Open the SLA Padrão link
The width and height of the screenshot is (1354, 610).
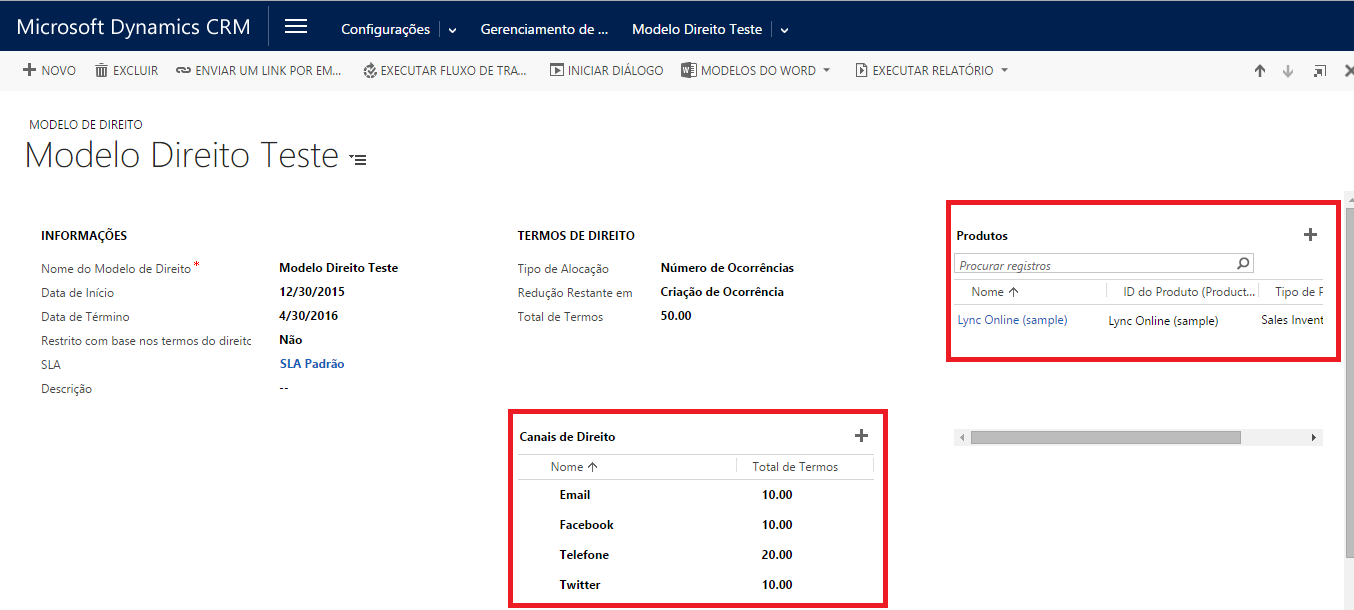tap(312, 364)
